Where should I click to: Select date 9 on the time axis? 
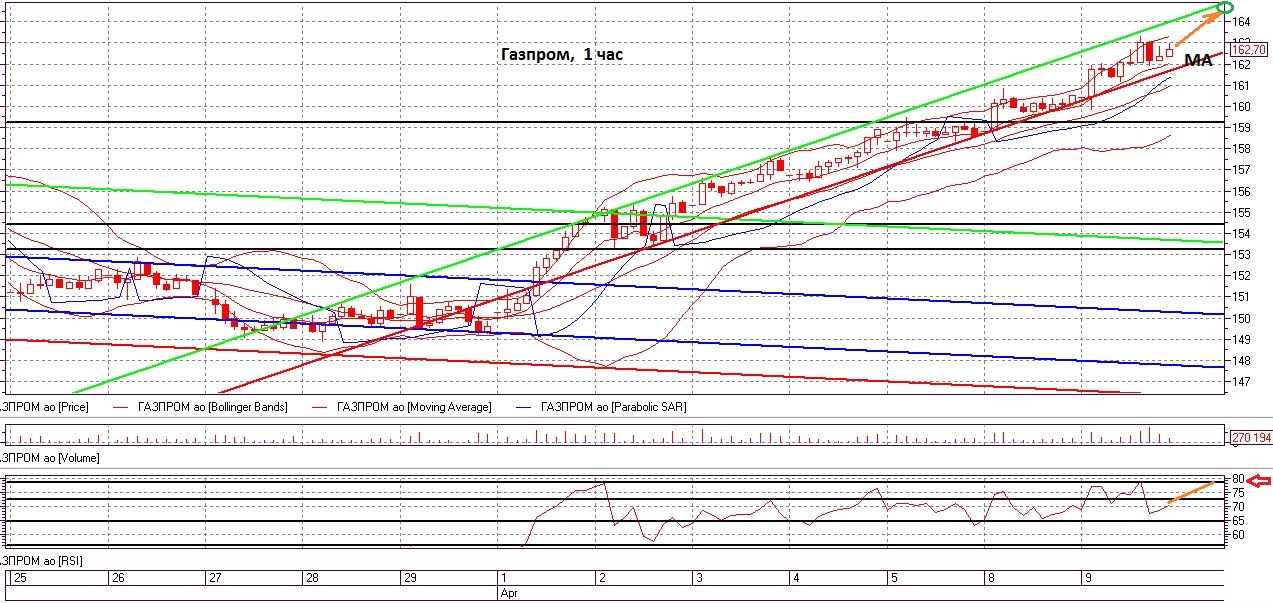click(1088, 578)
